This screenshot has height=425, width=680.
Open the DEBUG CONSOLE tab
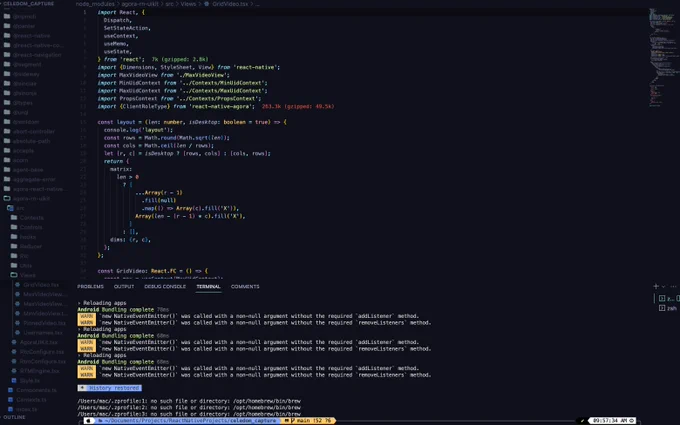(165, 287)
